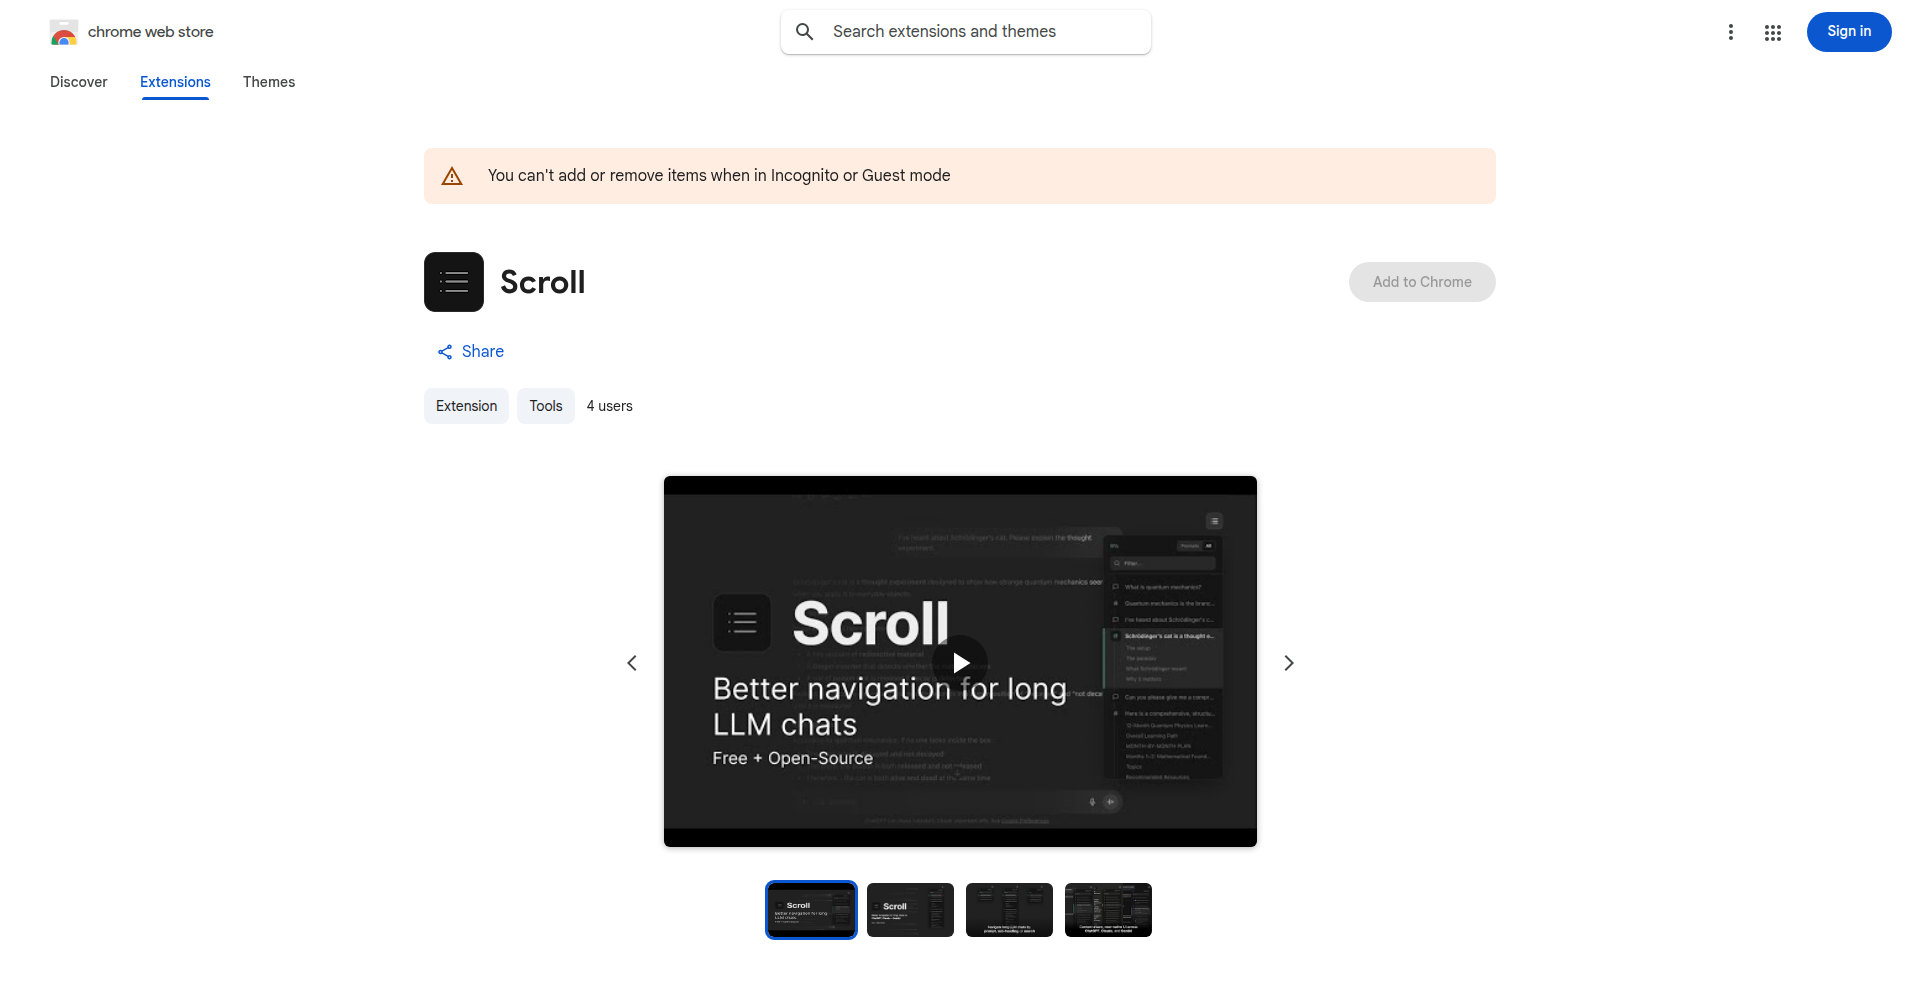Click the incognito warning triangle icon
The height and width of the screenshot is (993, 1920).
click(x=452, y=176)
